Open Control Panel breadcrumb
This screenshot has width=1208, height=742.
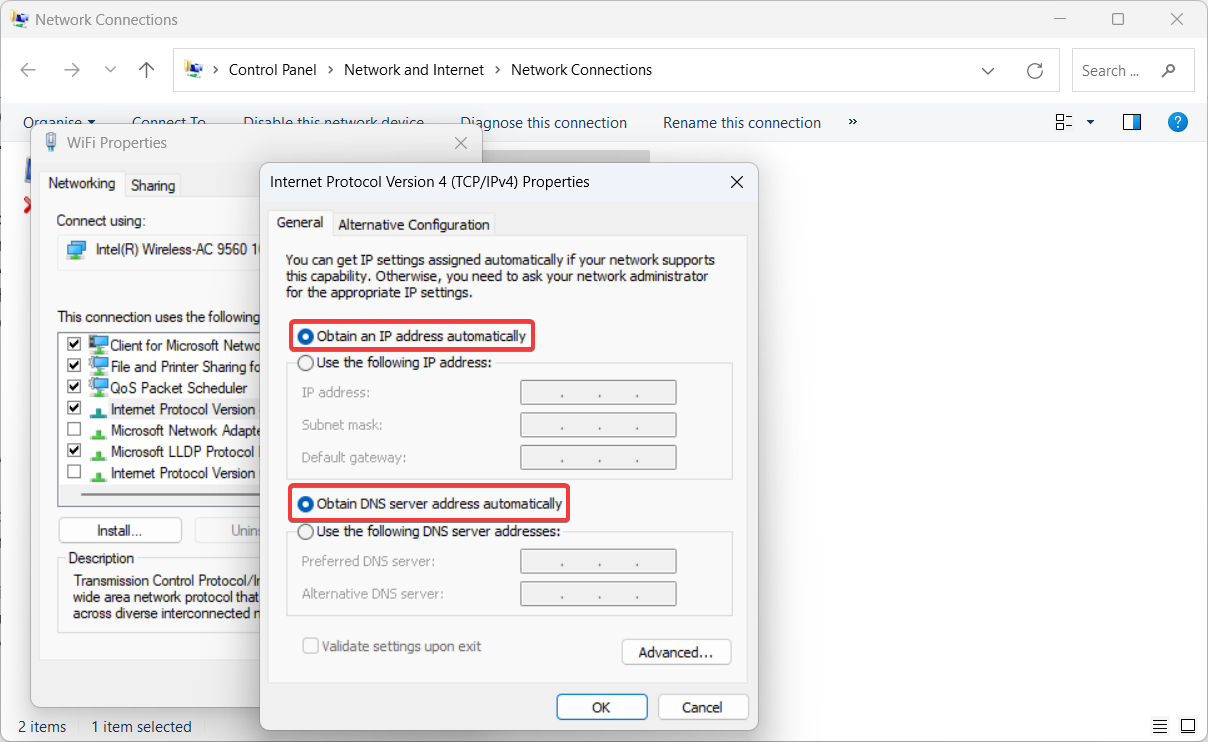click(x=273, y=70)
